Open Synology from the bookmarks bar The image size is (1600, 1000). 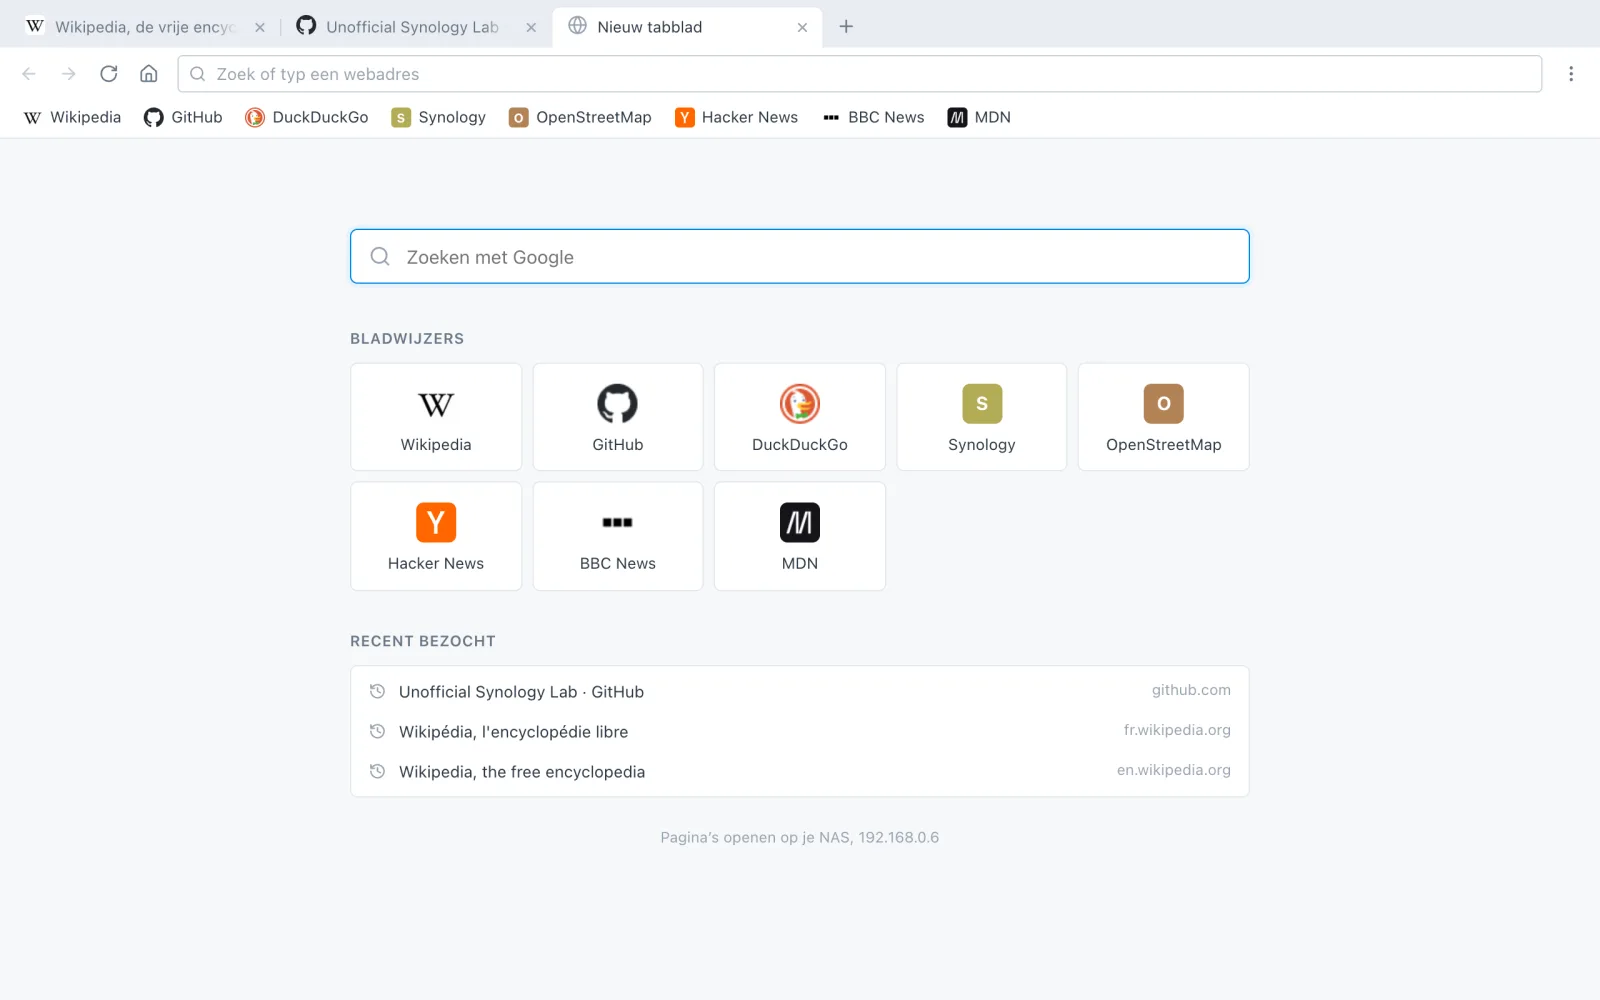click(439, 118)
